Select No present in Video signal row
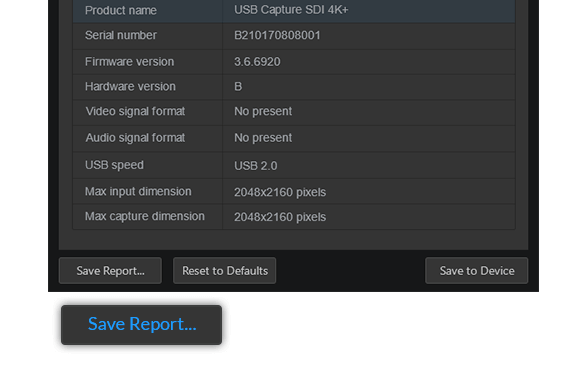This screenshot has width=585, height=389. 263,111
